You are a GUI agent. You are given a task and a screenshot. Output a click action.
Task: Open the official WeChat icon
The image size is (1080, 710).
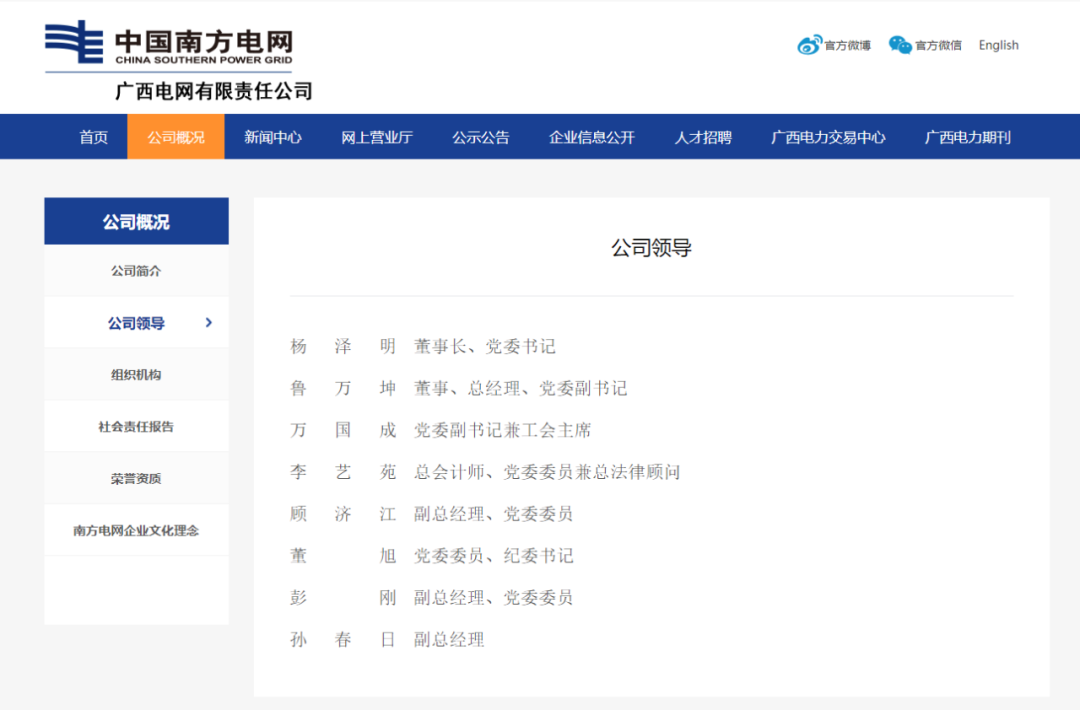tap(900, 45)
